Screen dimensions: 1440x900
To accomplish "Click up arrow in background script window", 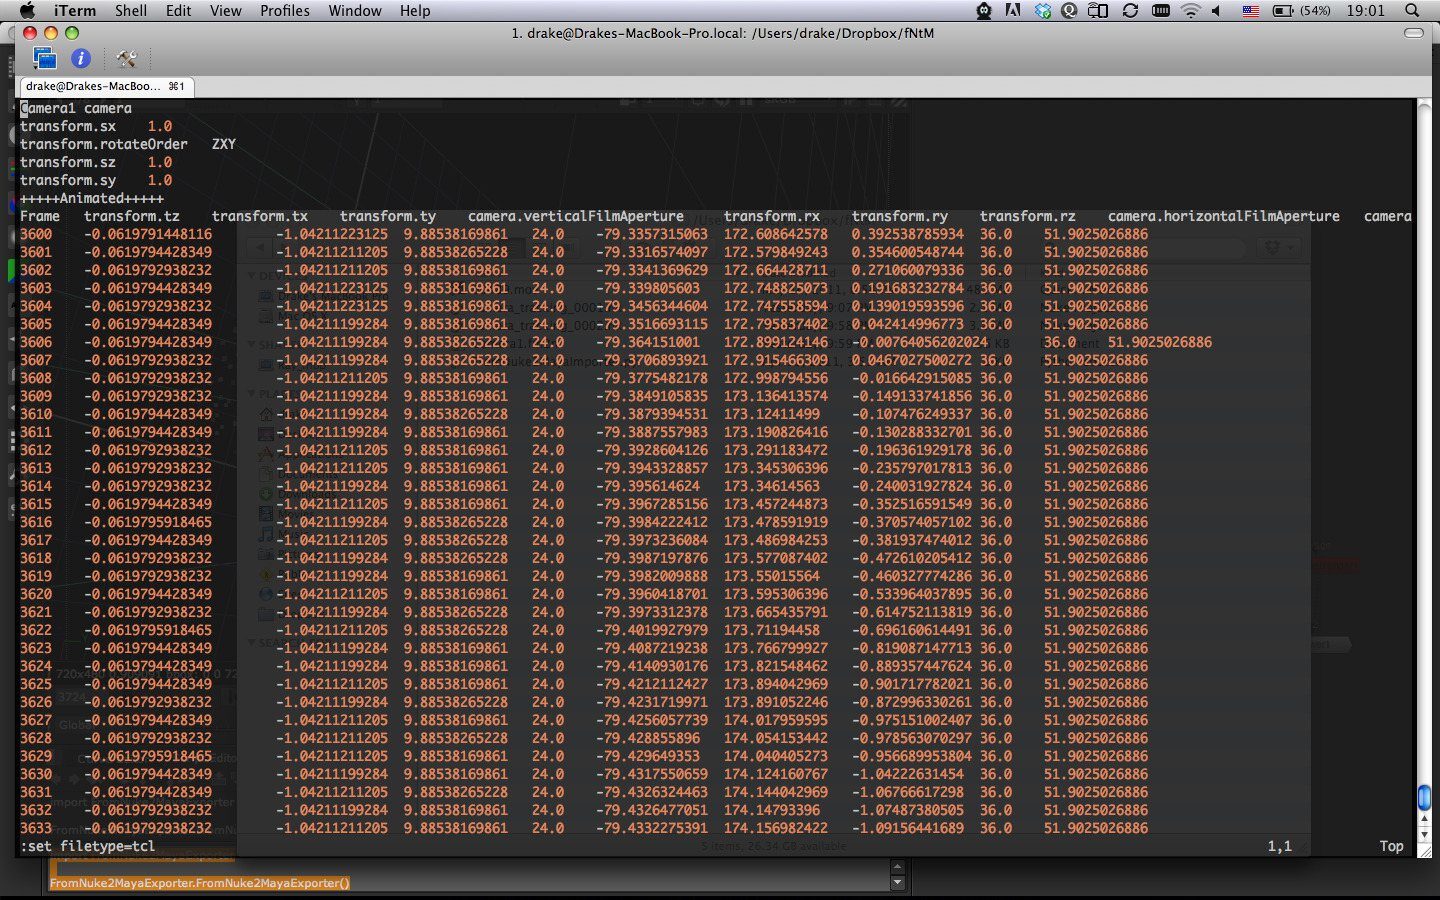I will click(x=897, y=867).
